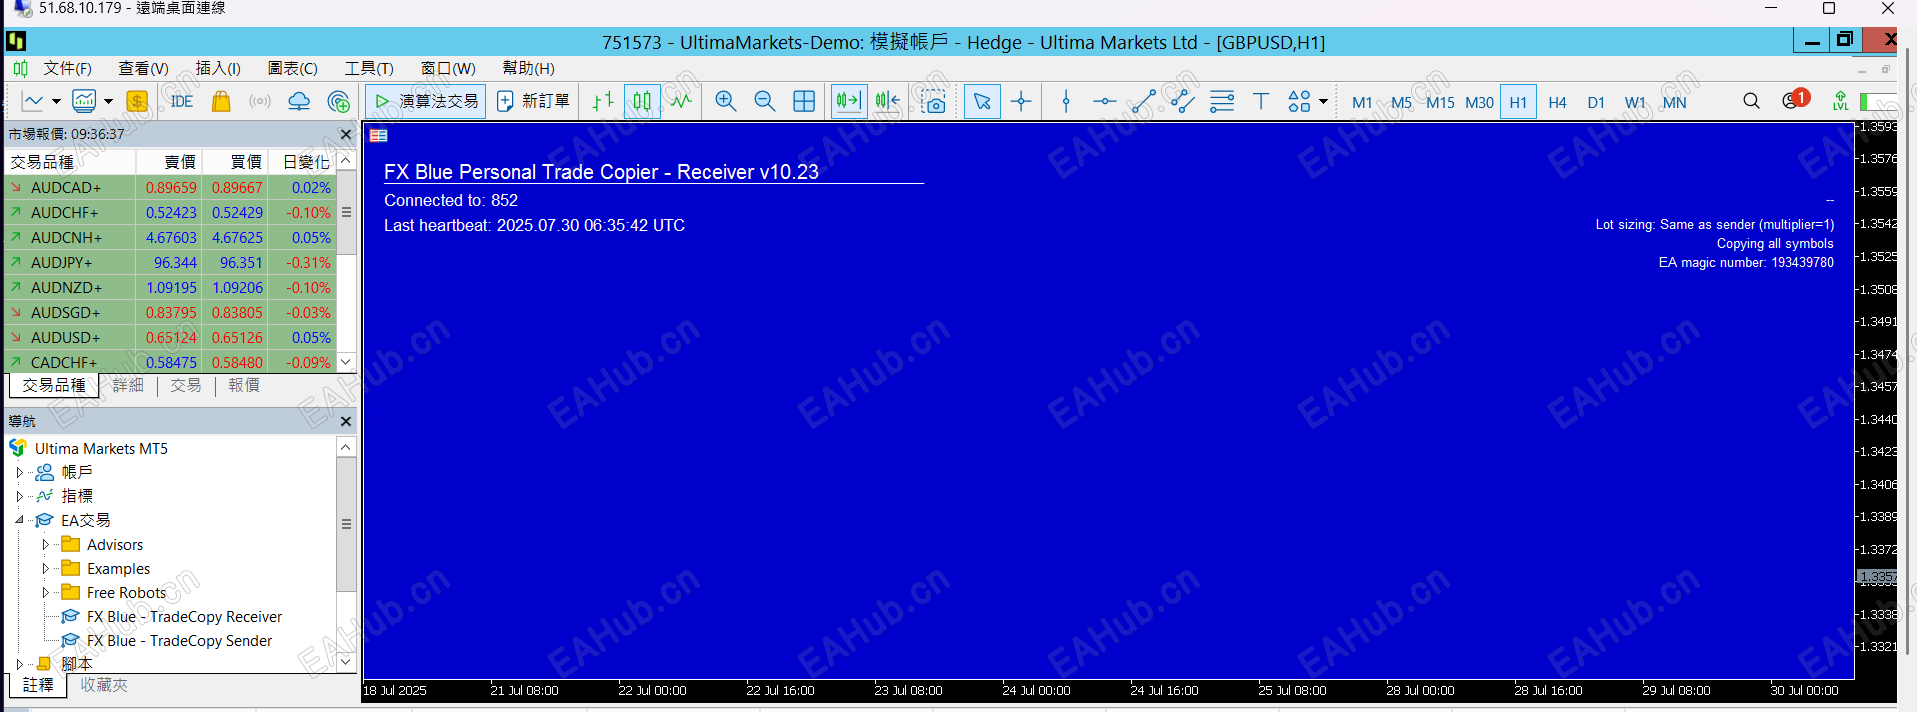This screenshot has width=1917, height=712.
Task: Open the chart type dropdown arrow
Action: [x=56, y=101]
